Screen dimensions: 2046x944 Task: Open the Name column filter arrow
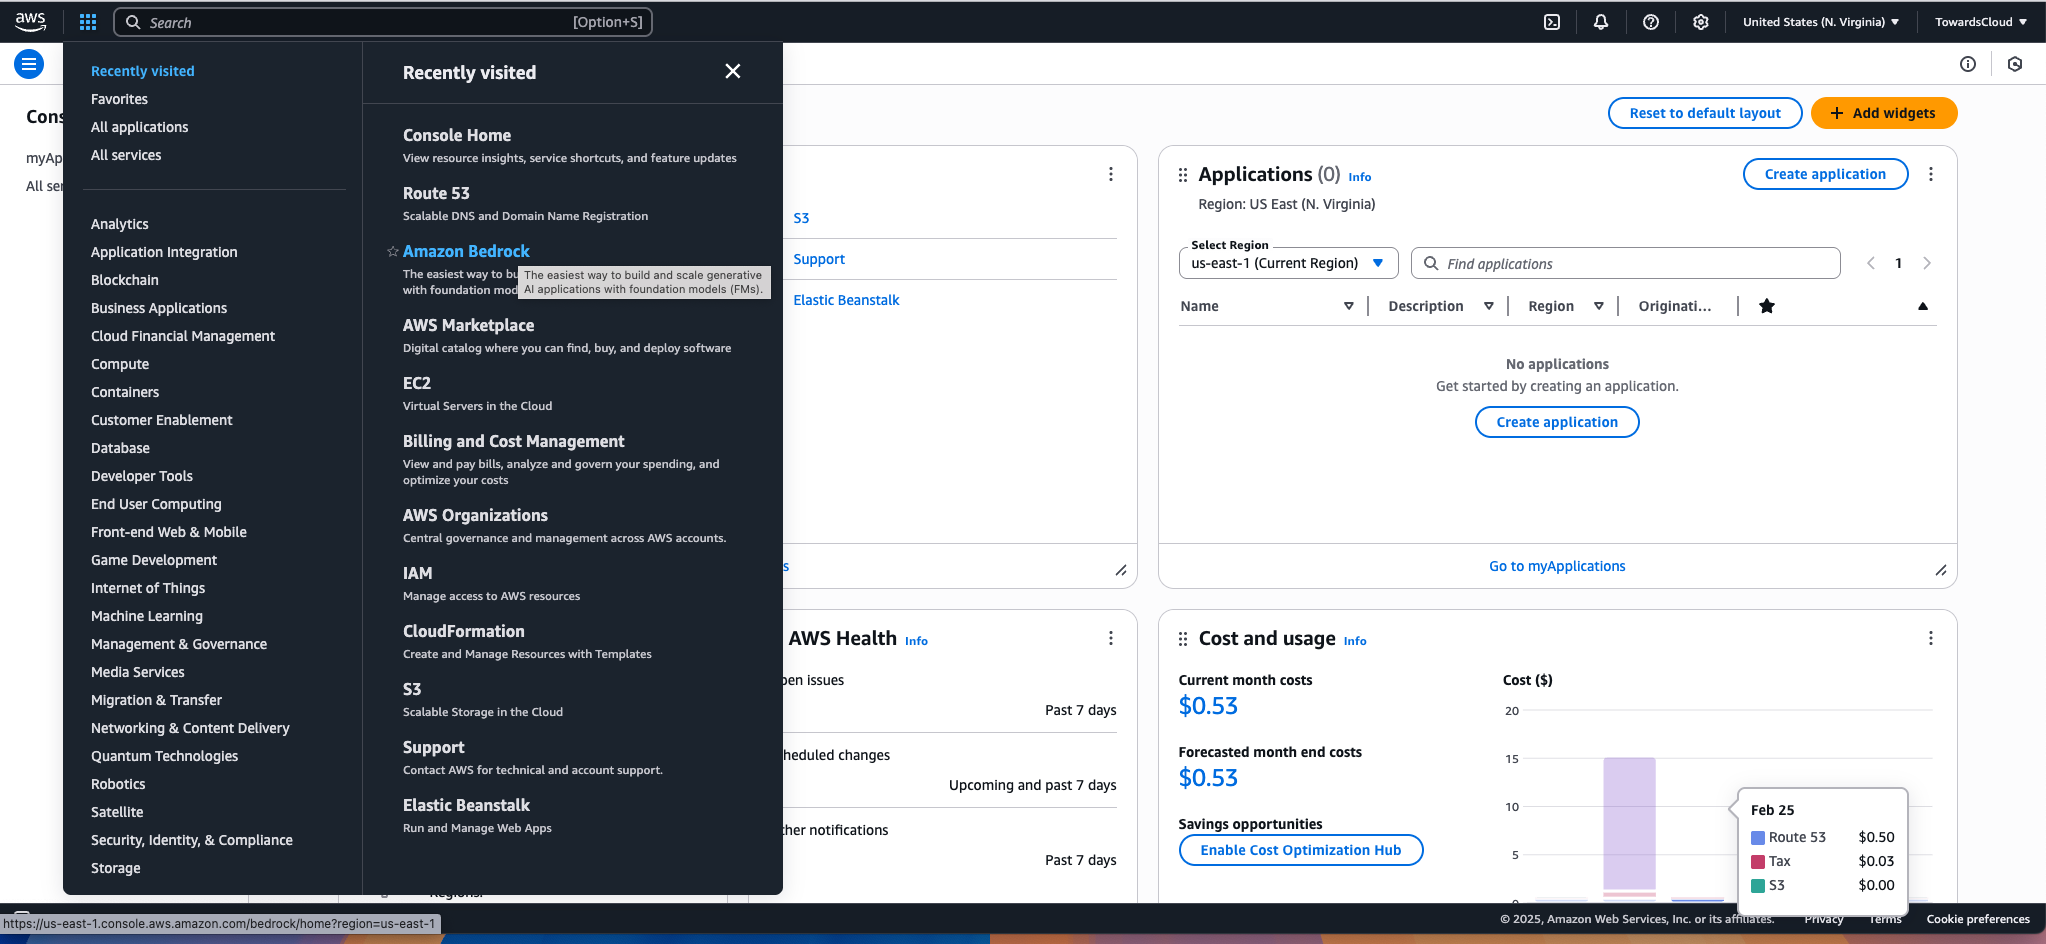tap(1349, 306)
